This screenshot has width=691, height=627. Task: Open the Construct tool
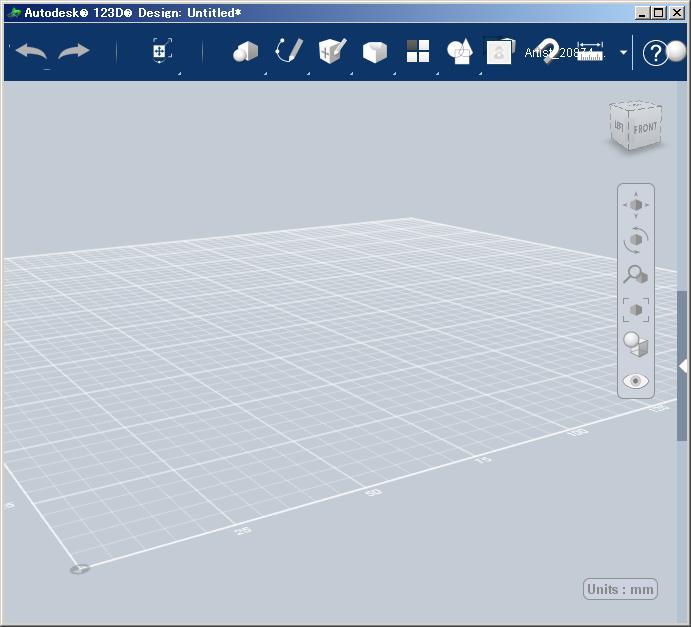tap(332, 51)
